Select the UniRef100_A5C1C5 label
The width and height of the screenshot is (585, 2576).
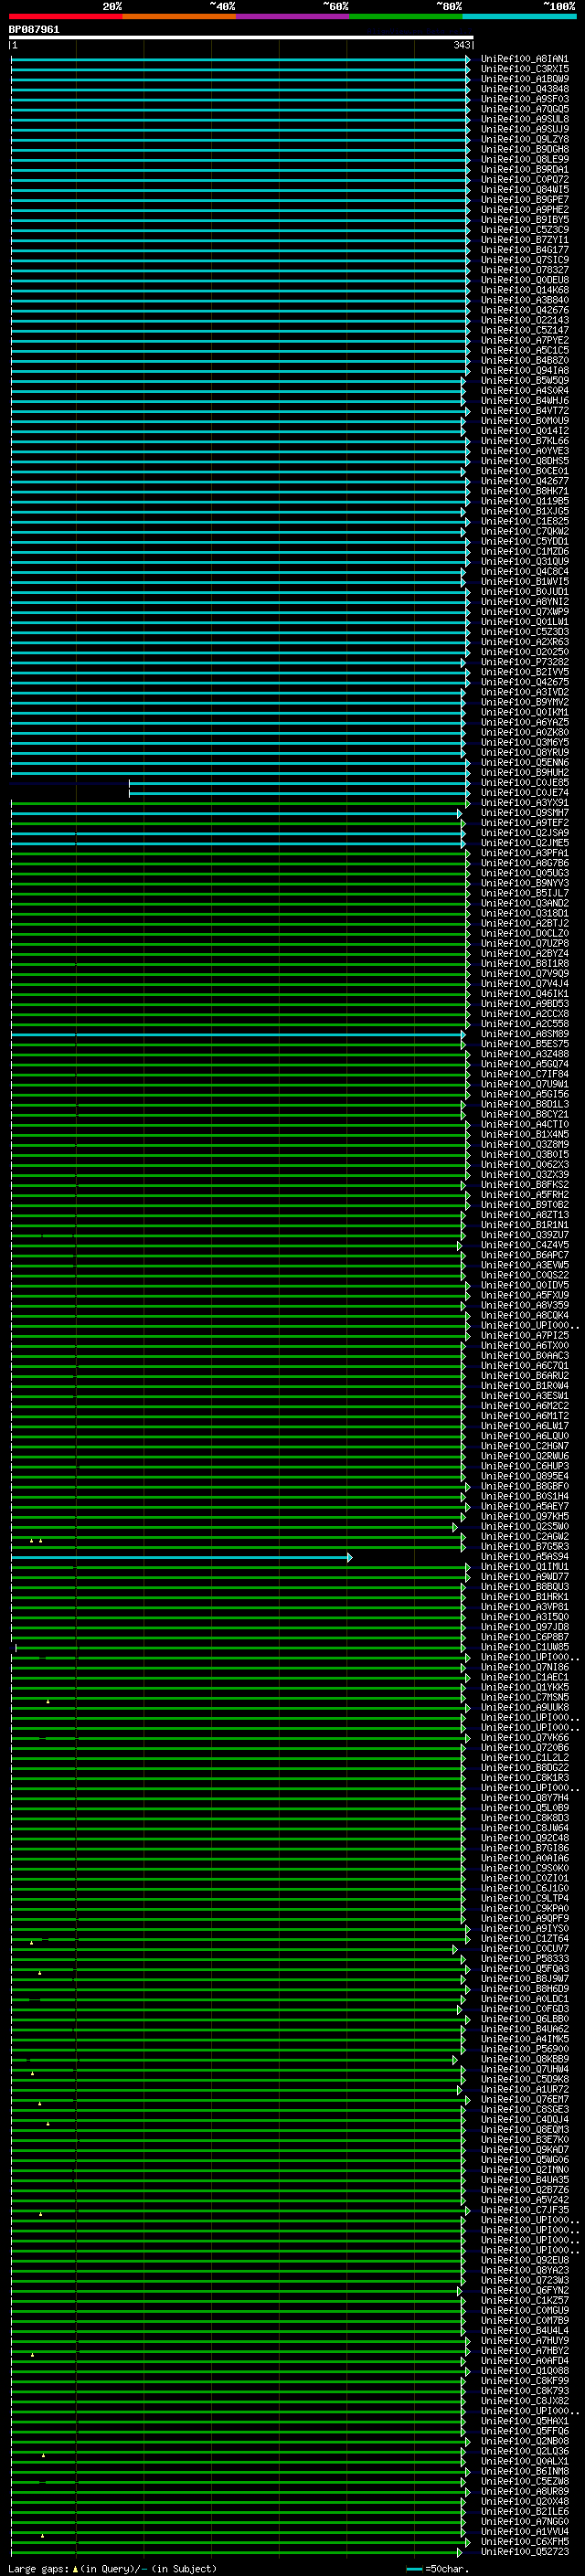[524, 350]
